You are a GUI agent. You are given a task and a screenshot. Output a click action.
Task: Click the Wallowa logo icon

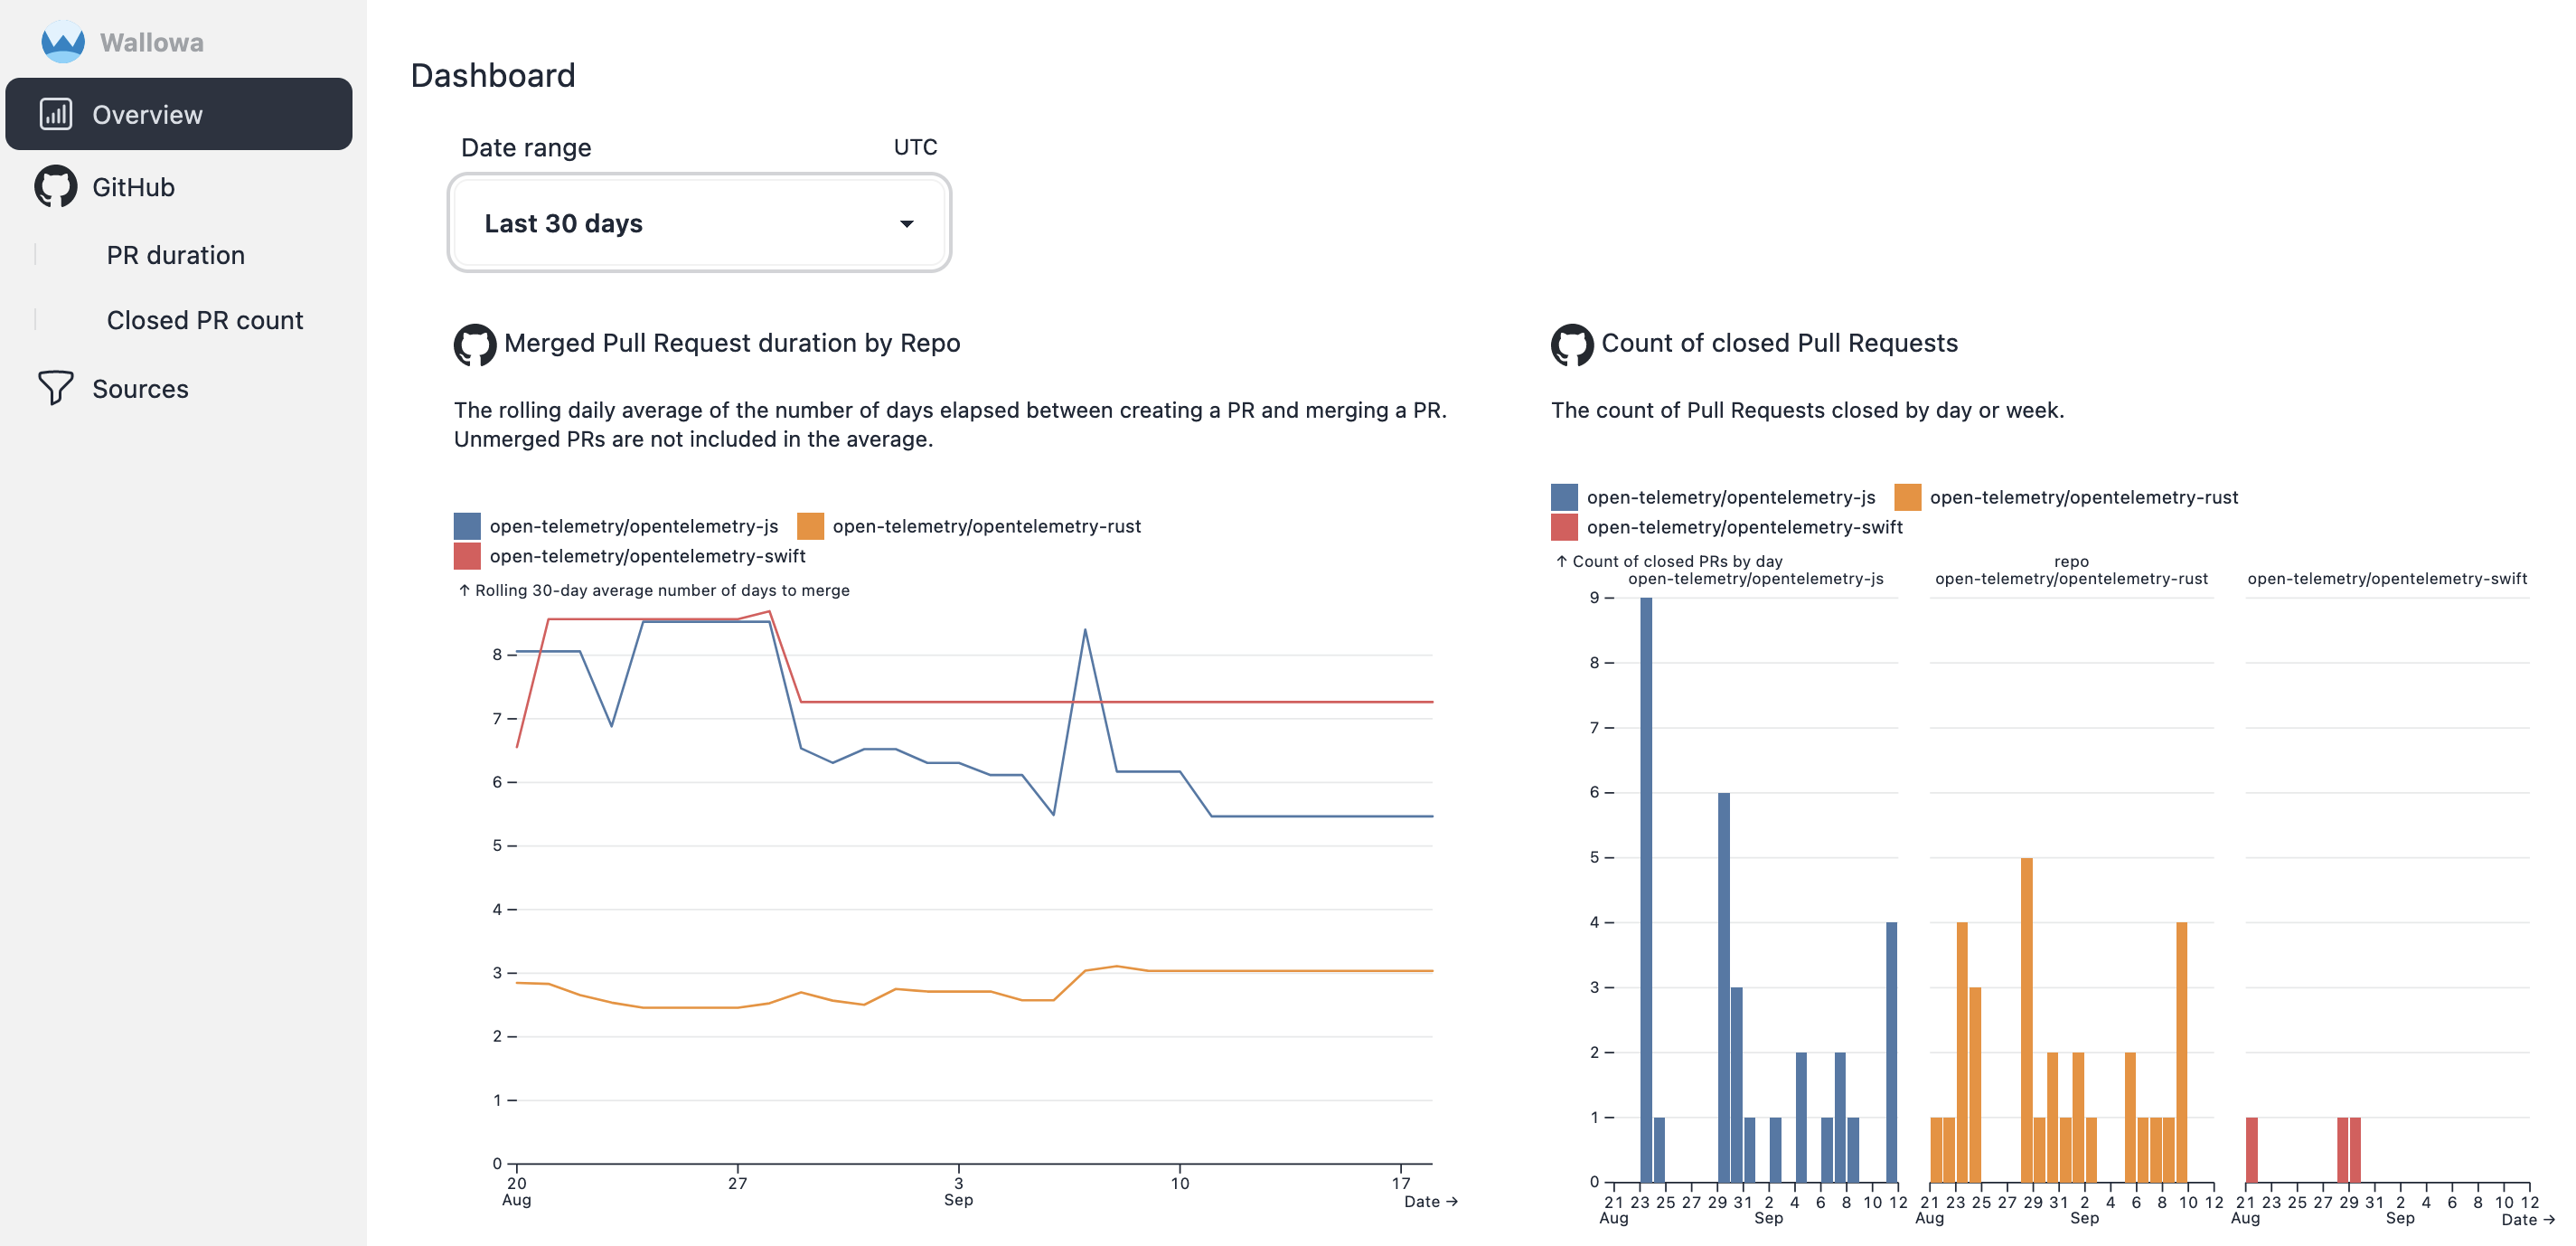tap(61, 38)
